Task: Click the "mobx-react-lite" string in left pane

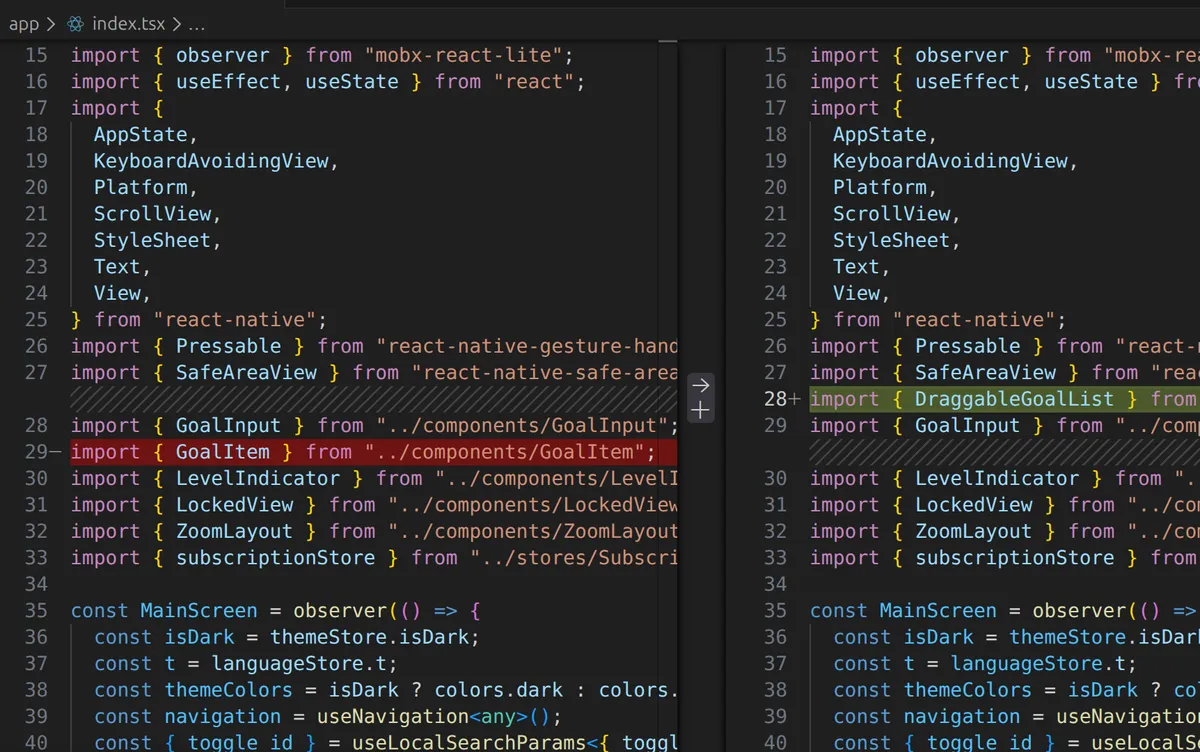Action: [469, 55]
